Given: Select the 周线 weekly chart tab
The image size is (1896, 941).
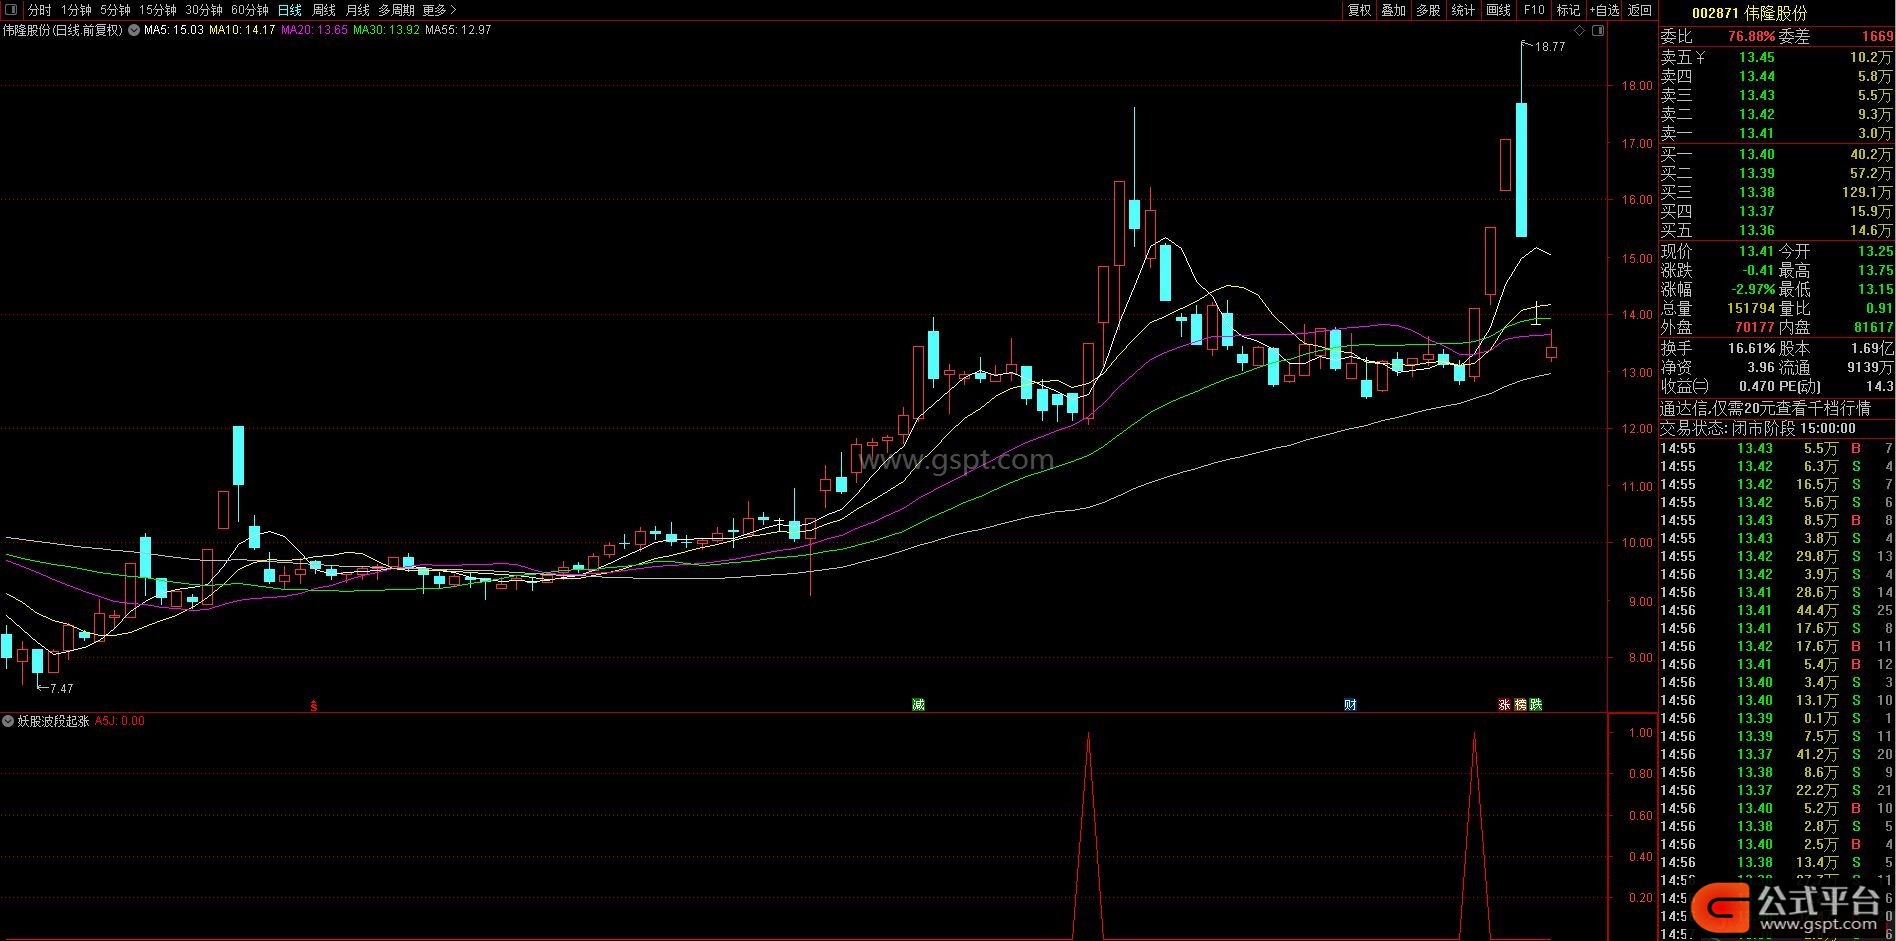Looking at the screenshot, I should pyautogui.click(x=324, y=10).
